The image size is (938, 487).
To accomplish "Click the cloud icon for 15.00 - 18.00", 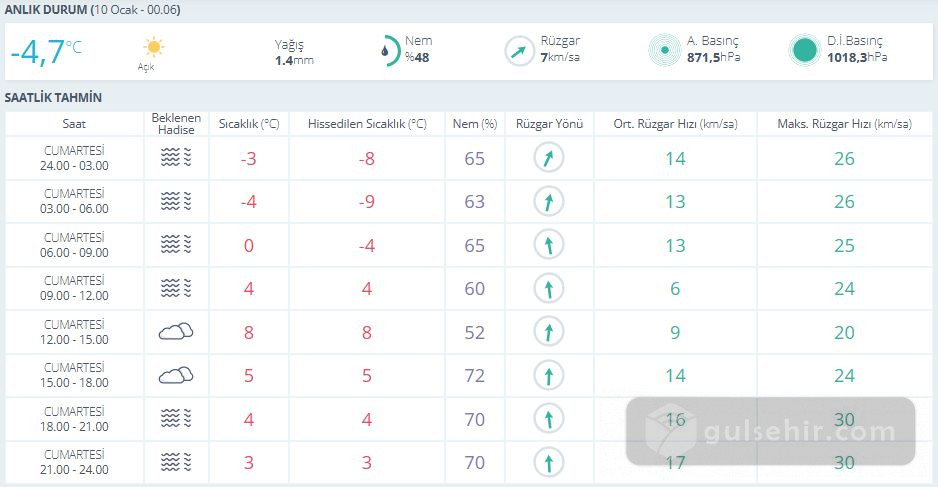I will (176, 375).
